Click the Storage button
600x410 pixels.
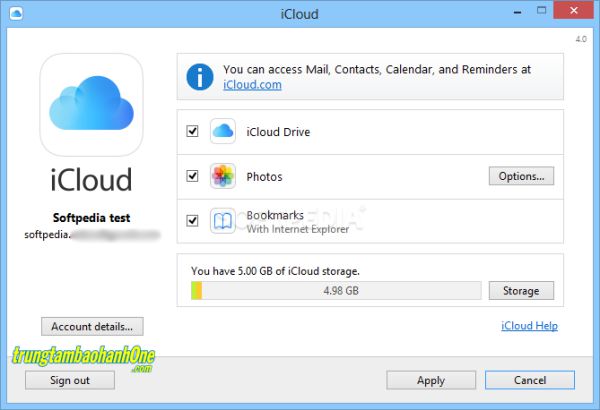pos(521,291)
